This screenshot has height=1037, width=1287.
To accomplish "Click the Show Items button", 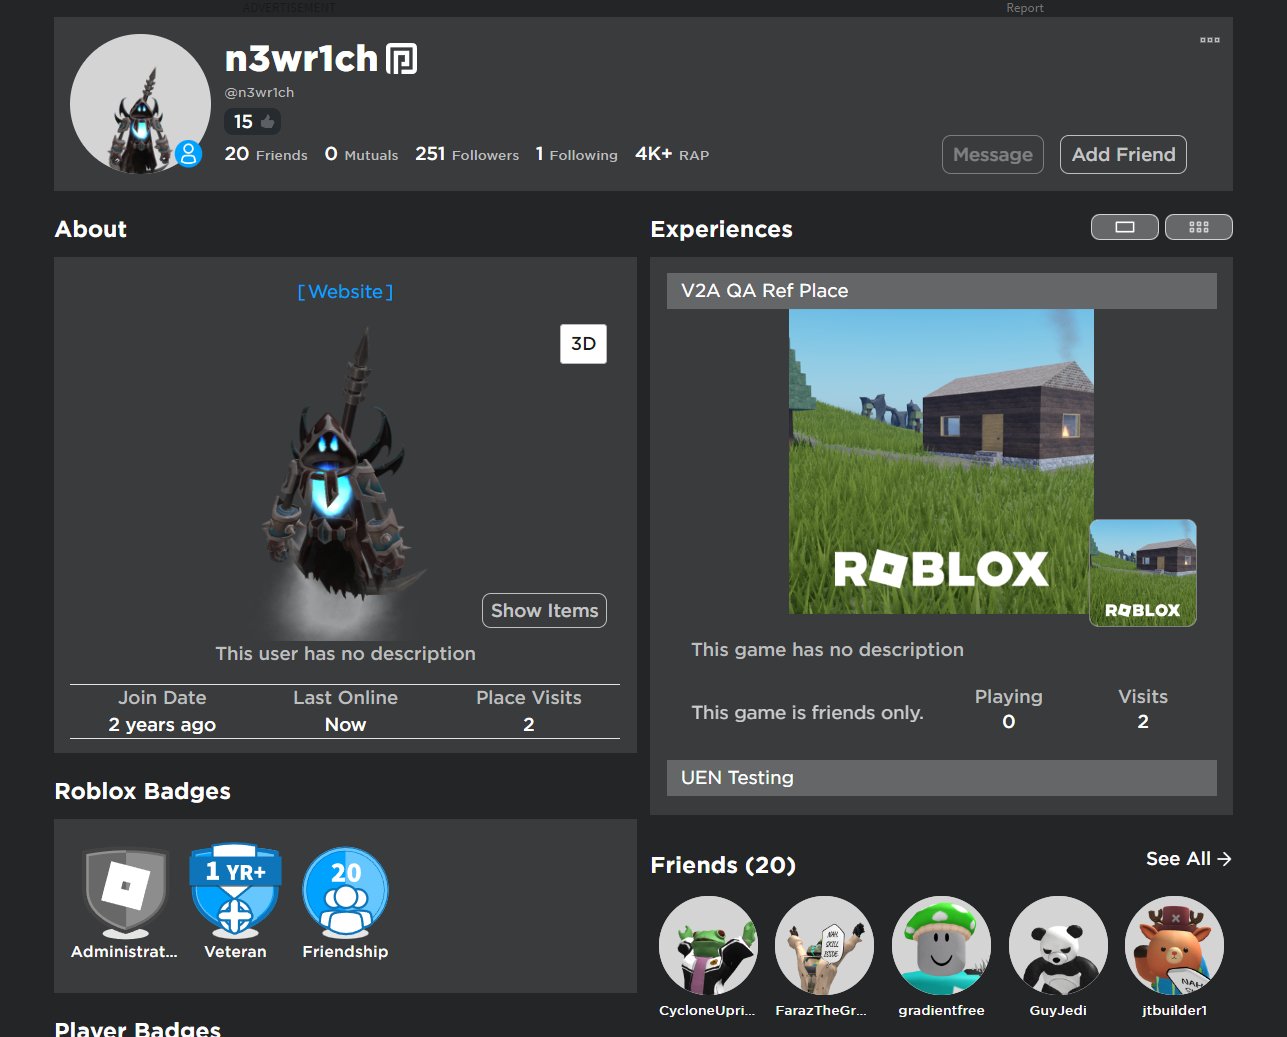I will [x=544, y=610].
